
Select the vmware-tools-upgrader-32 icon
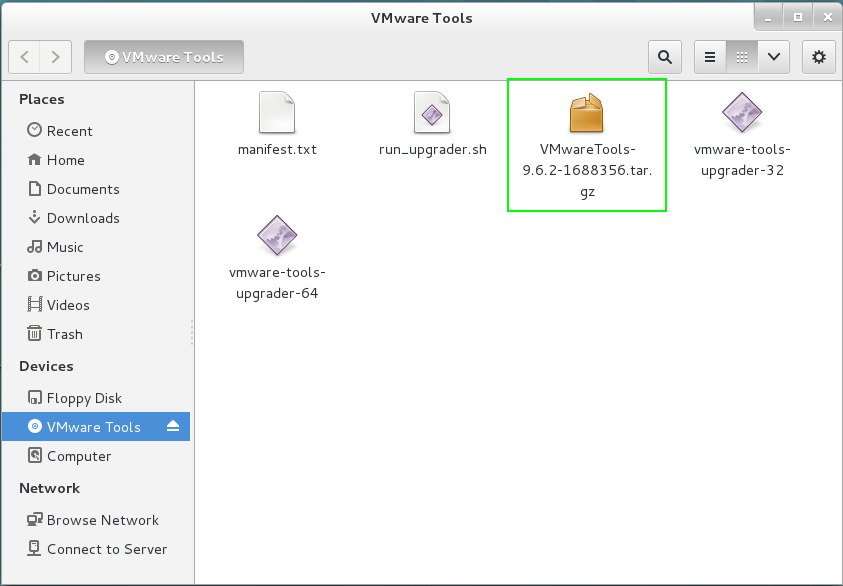(x=742, y=112)
